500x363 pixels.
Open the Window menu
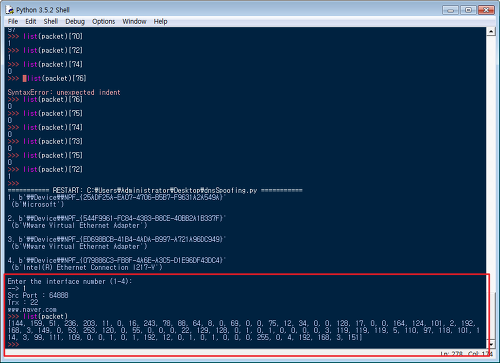pyautogui.click(x=134, y=22)
